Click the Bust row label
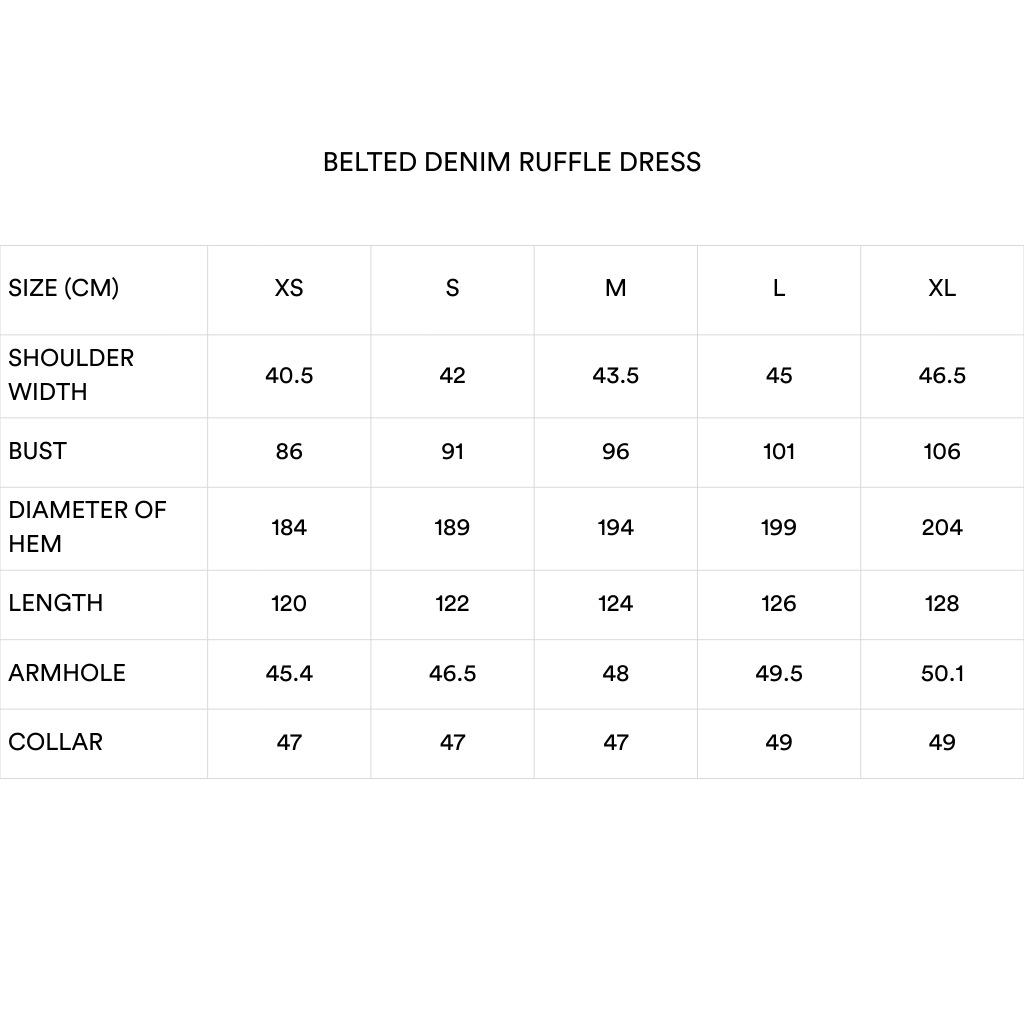 38,451
